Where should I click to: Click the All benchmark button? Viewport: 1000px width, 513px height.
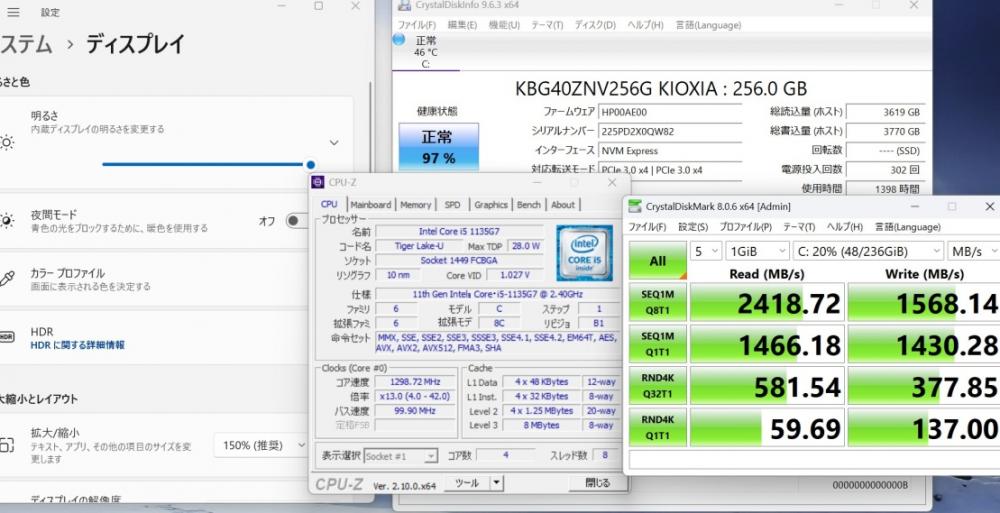658,260
